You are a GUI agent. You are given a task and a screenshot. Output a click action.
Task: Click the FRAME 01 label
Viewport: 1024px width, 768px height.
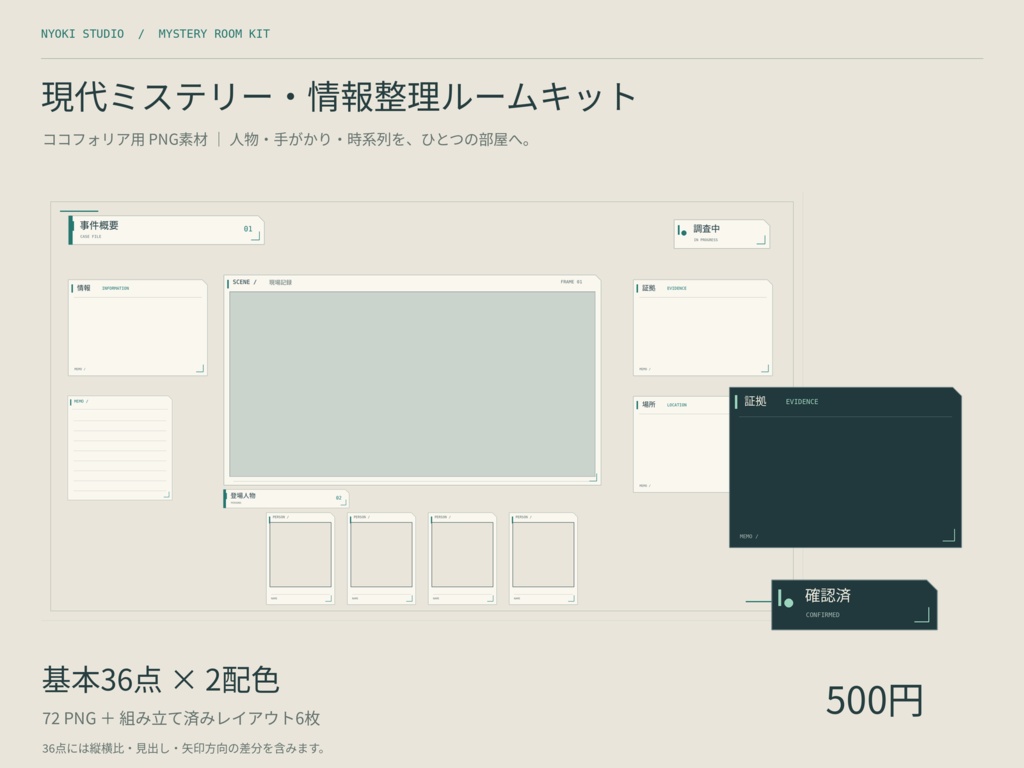pyautogui.click(x=571, y=282)
